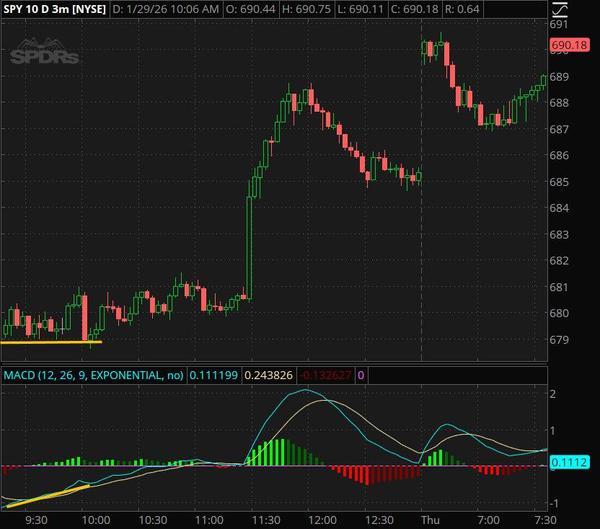Open the MACD (12, 26, 9, EXPONENTIAL, no) study label
The image size is (600, 529).
pos(93,376)
